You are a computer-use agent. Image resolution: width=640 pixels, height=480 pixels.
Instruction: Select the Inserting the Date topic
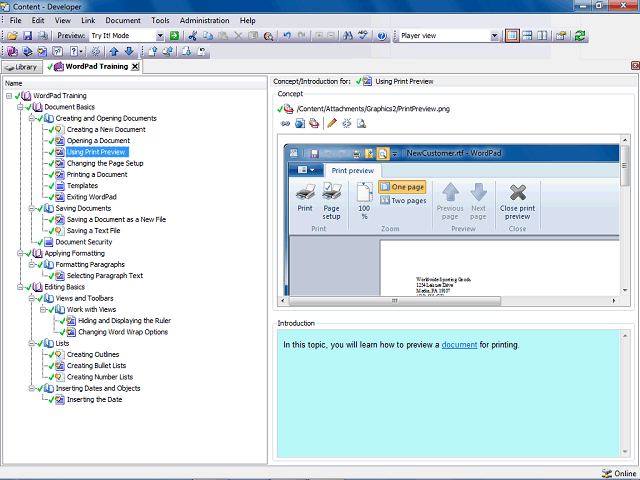tap(94, 400)
